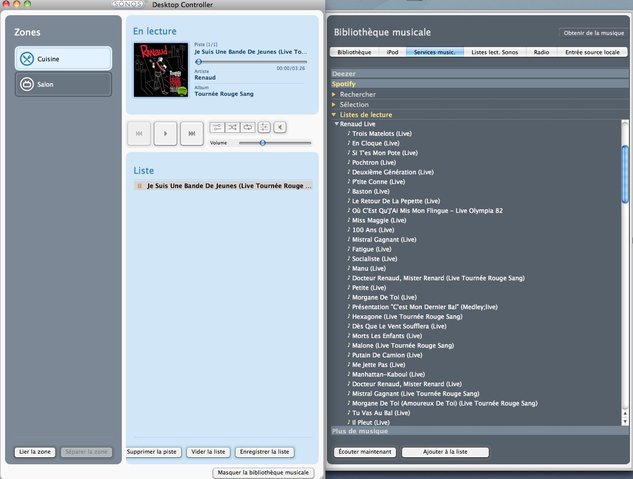
Task: Collapse the Renaud Live playlist triangle
Action: pos(337,124)
